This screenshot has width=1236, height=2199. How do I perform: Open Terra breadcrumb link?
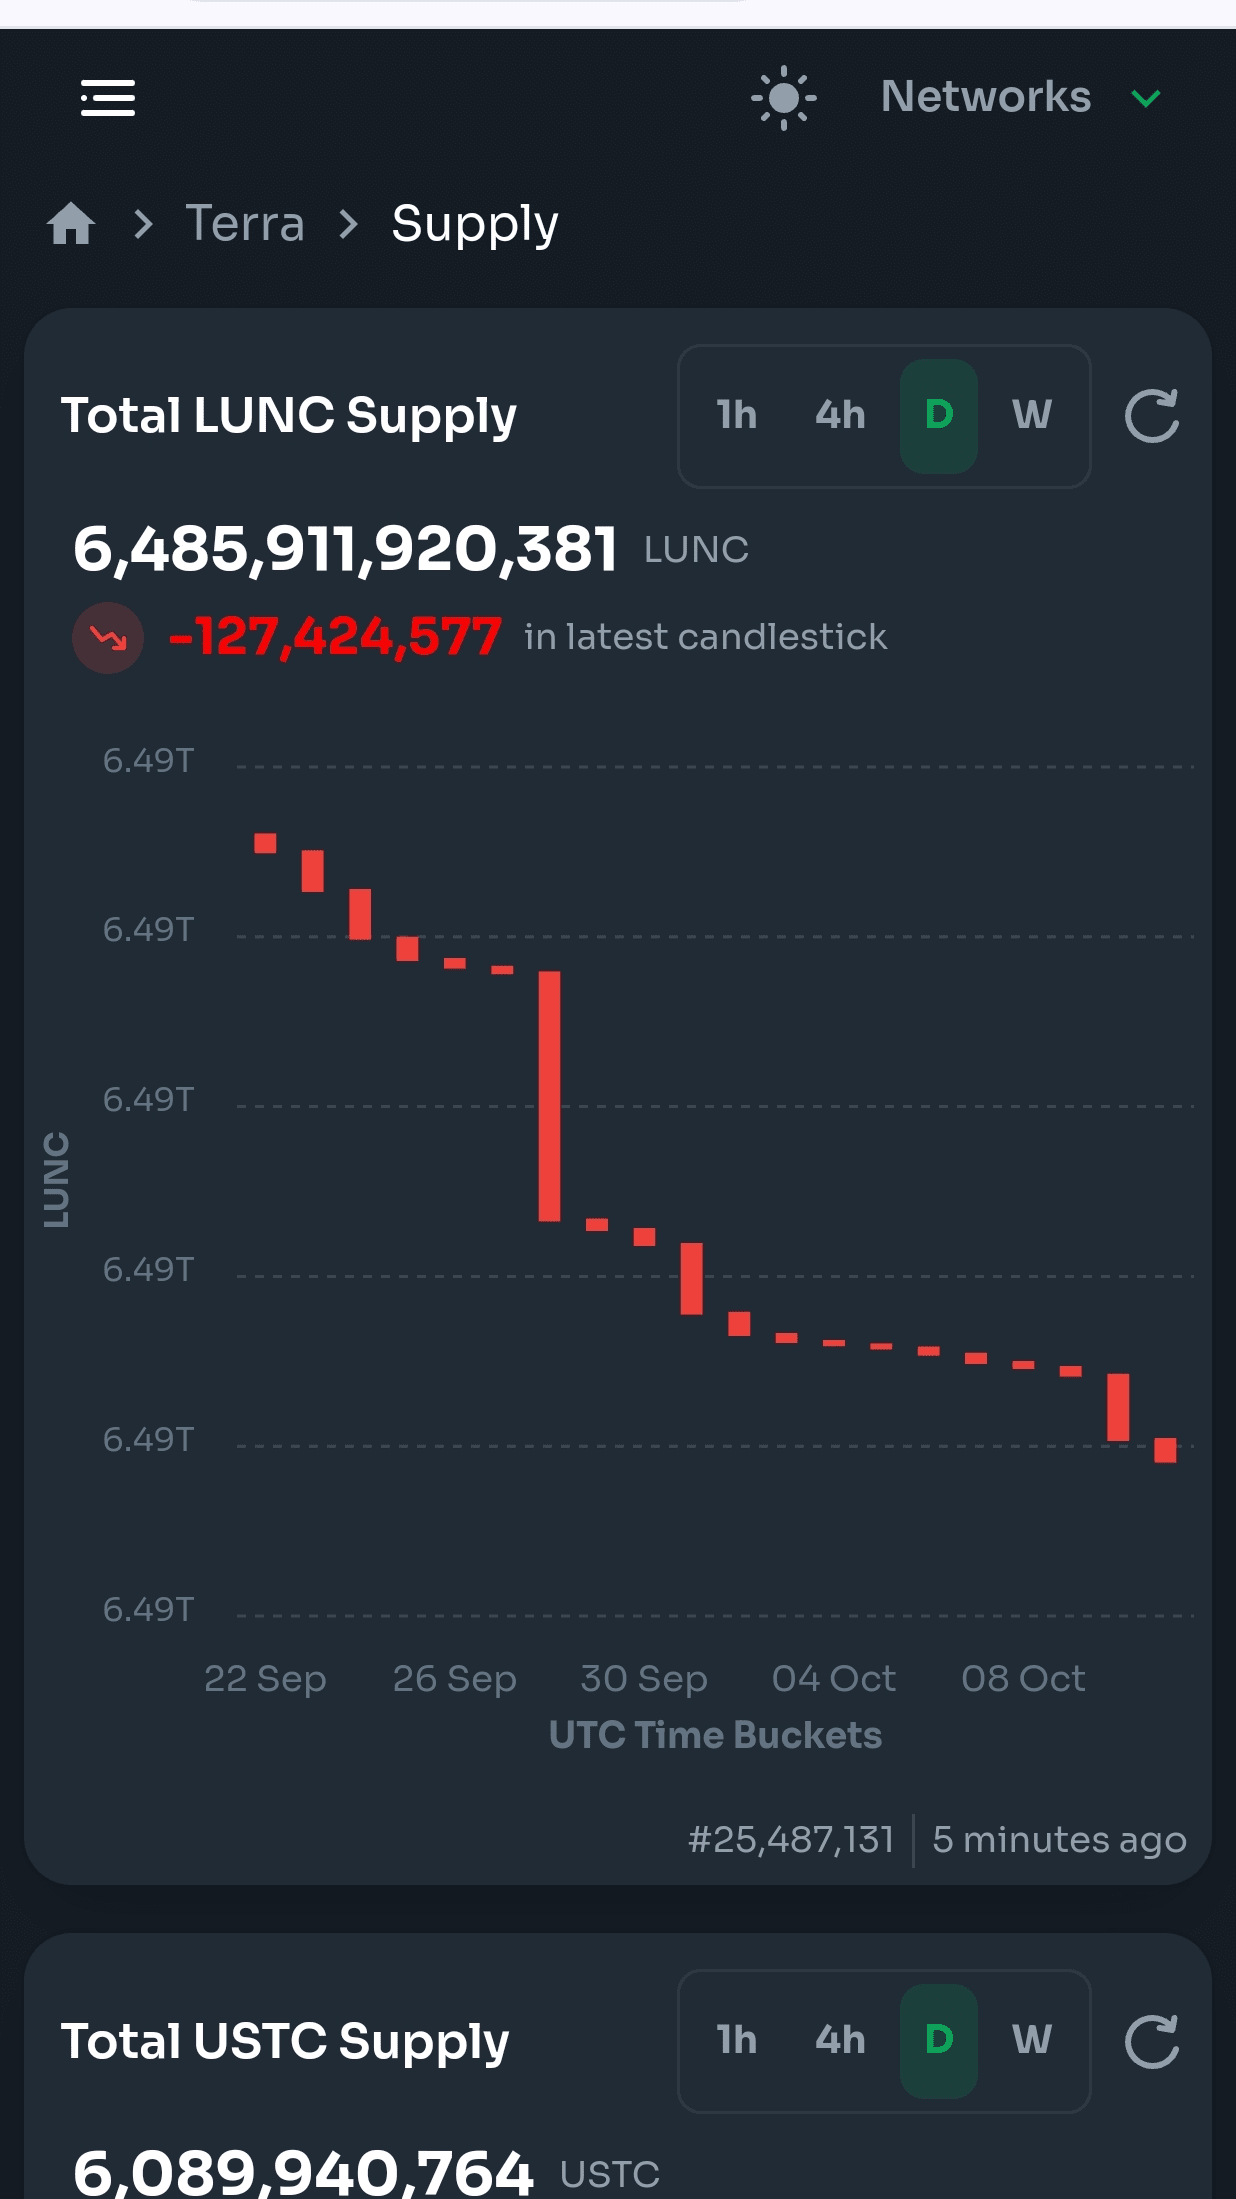tap(245, 223)
